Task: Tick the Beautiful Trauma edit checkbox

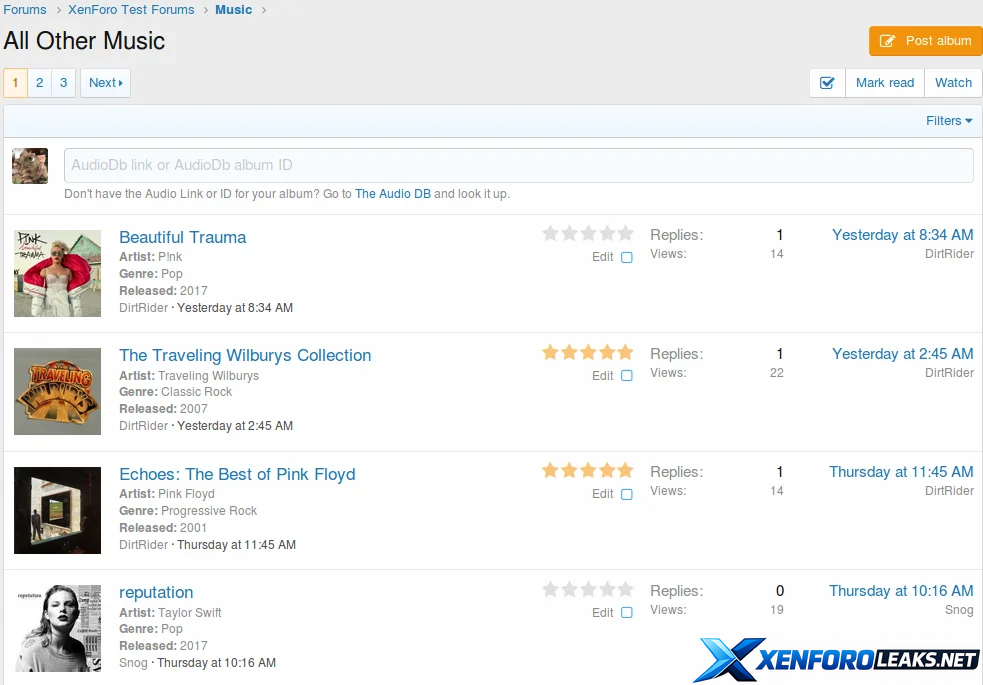Action: pos(627,257)
